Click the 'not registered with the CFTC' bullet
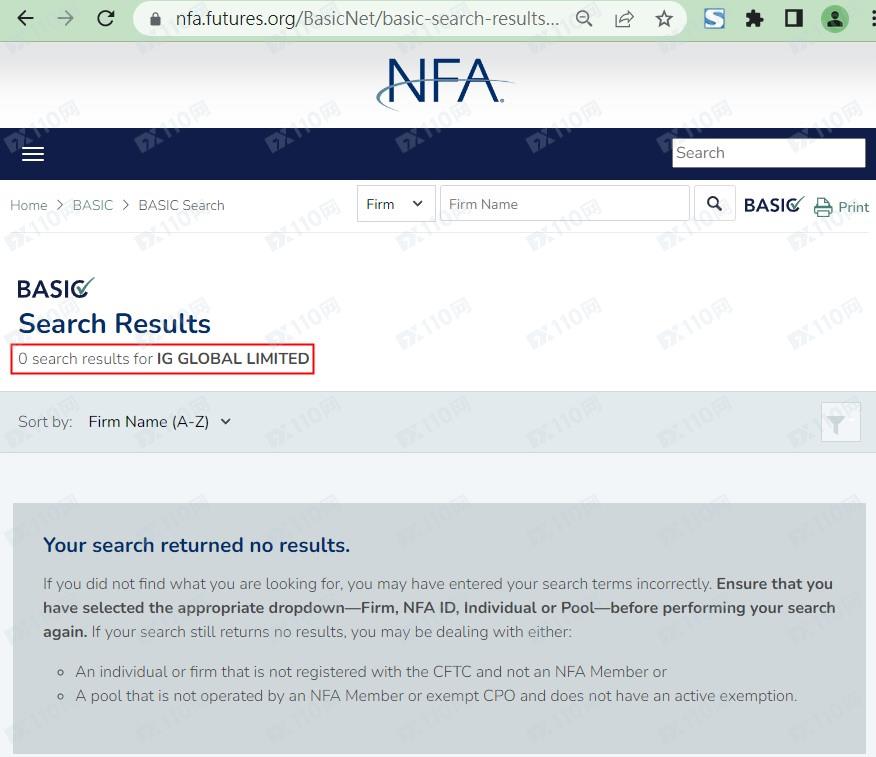 [x=371, y=672]
